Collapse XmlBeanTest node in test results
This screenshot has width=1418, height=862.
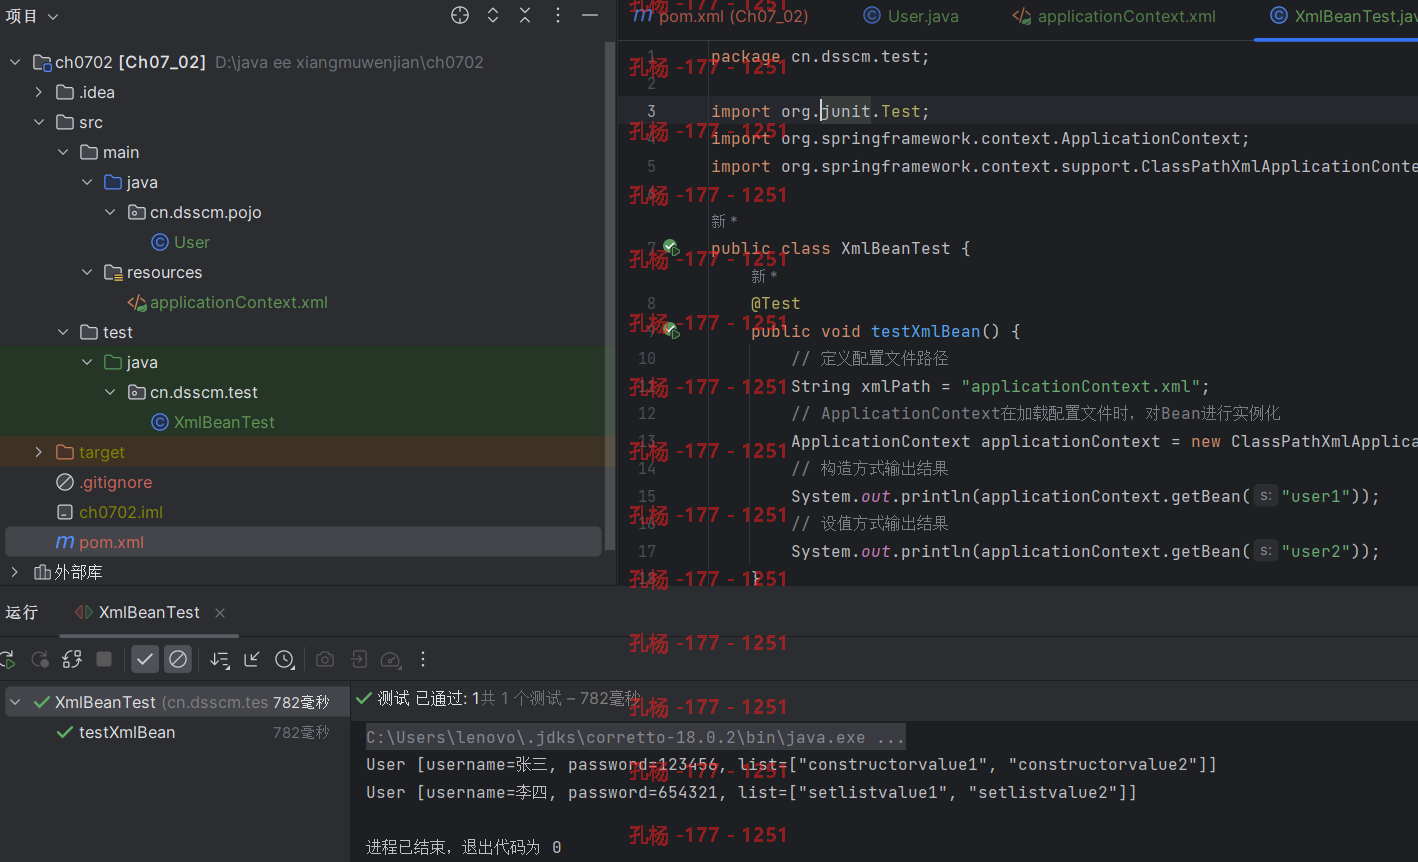pyautogui.click(x=15, y=702)
